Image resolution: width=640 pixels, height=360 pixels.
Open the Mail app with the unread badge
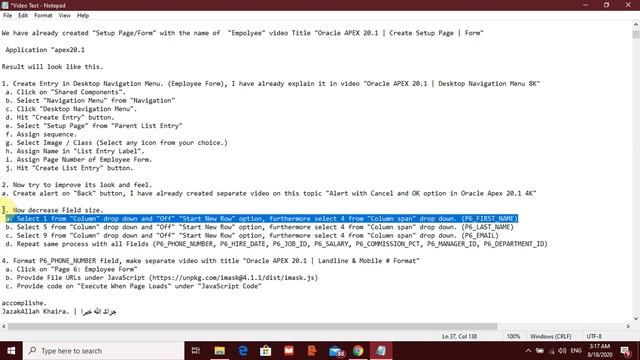tap(336, 351)
